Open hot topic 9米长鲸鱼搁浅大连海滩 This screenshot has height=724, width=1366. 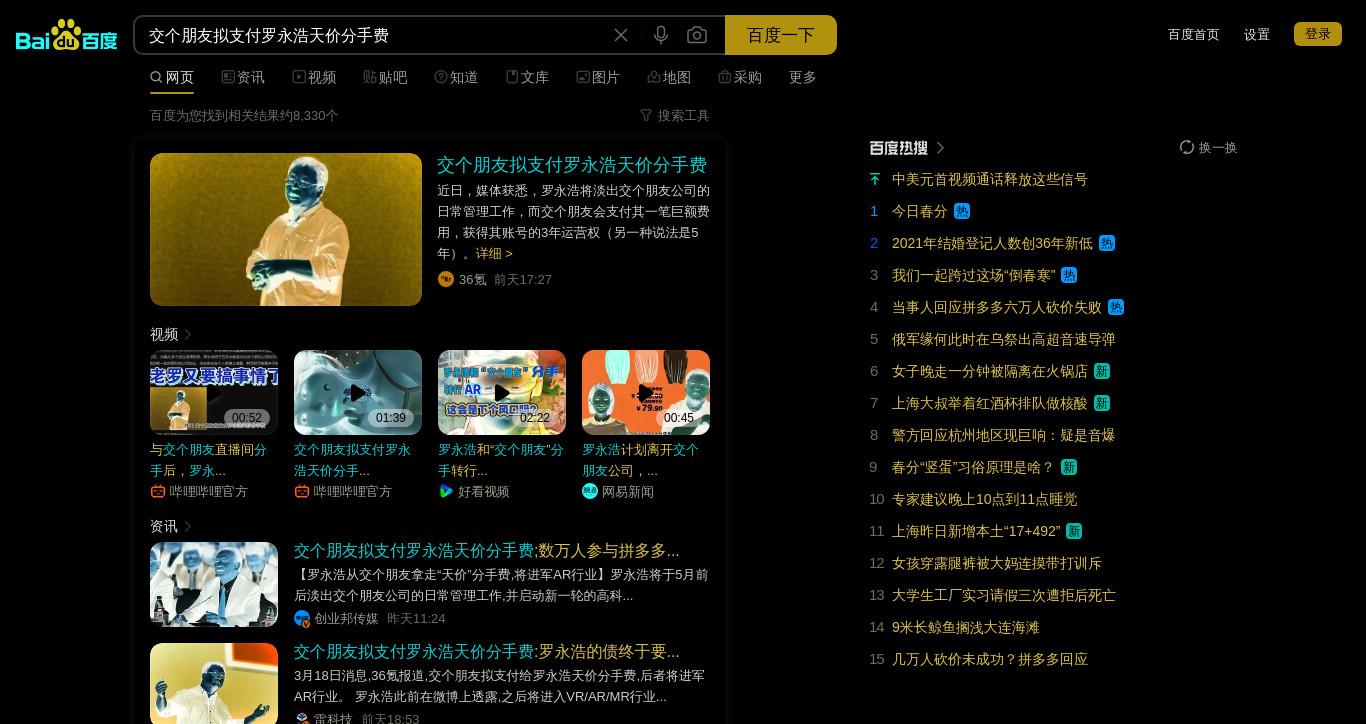[x=966, y=627]
